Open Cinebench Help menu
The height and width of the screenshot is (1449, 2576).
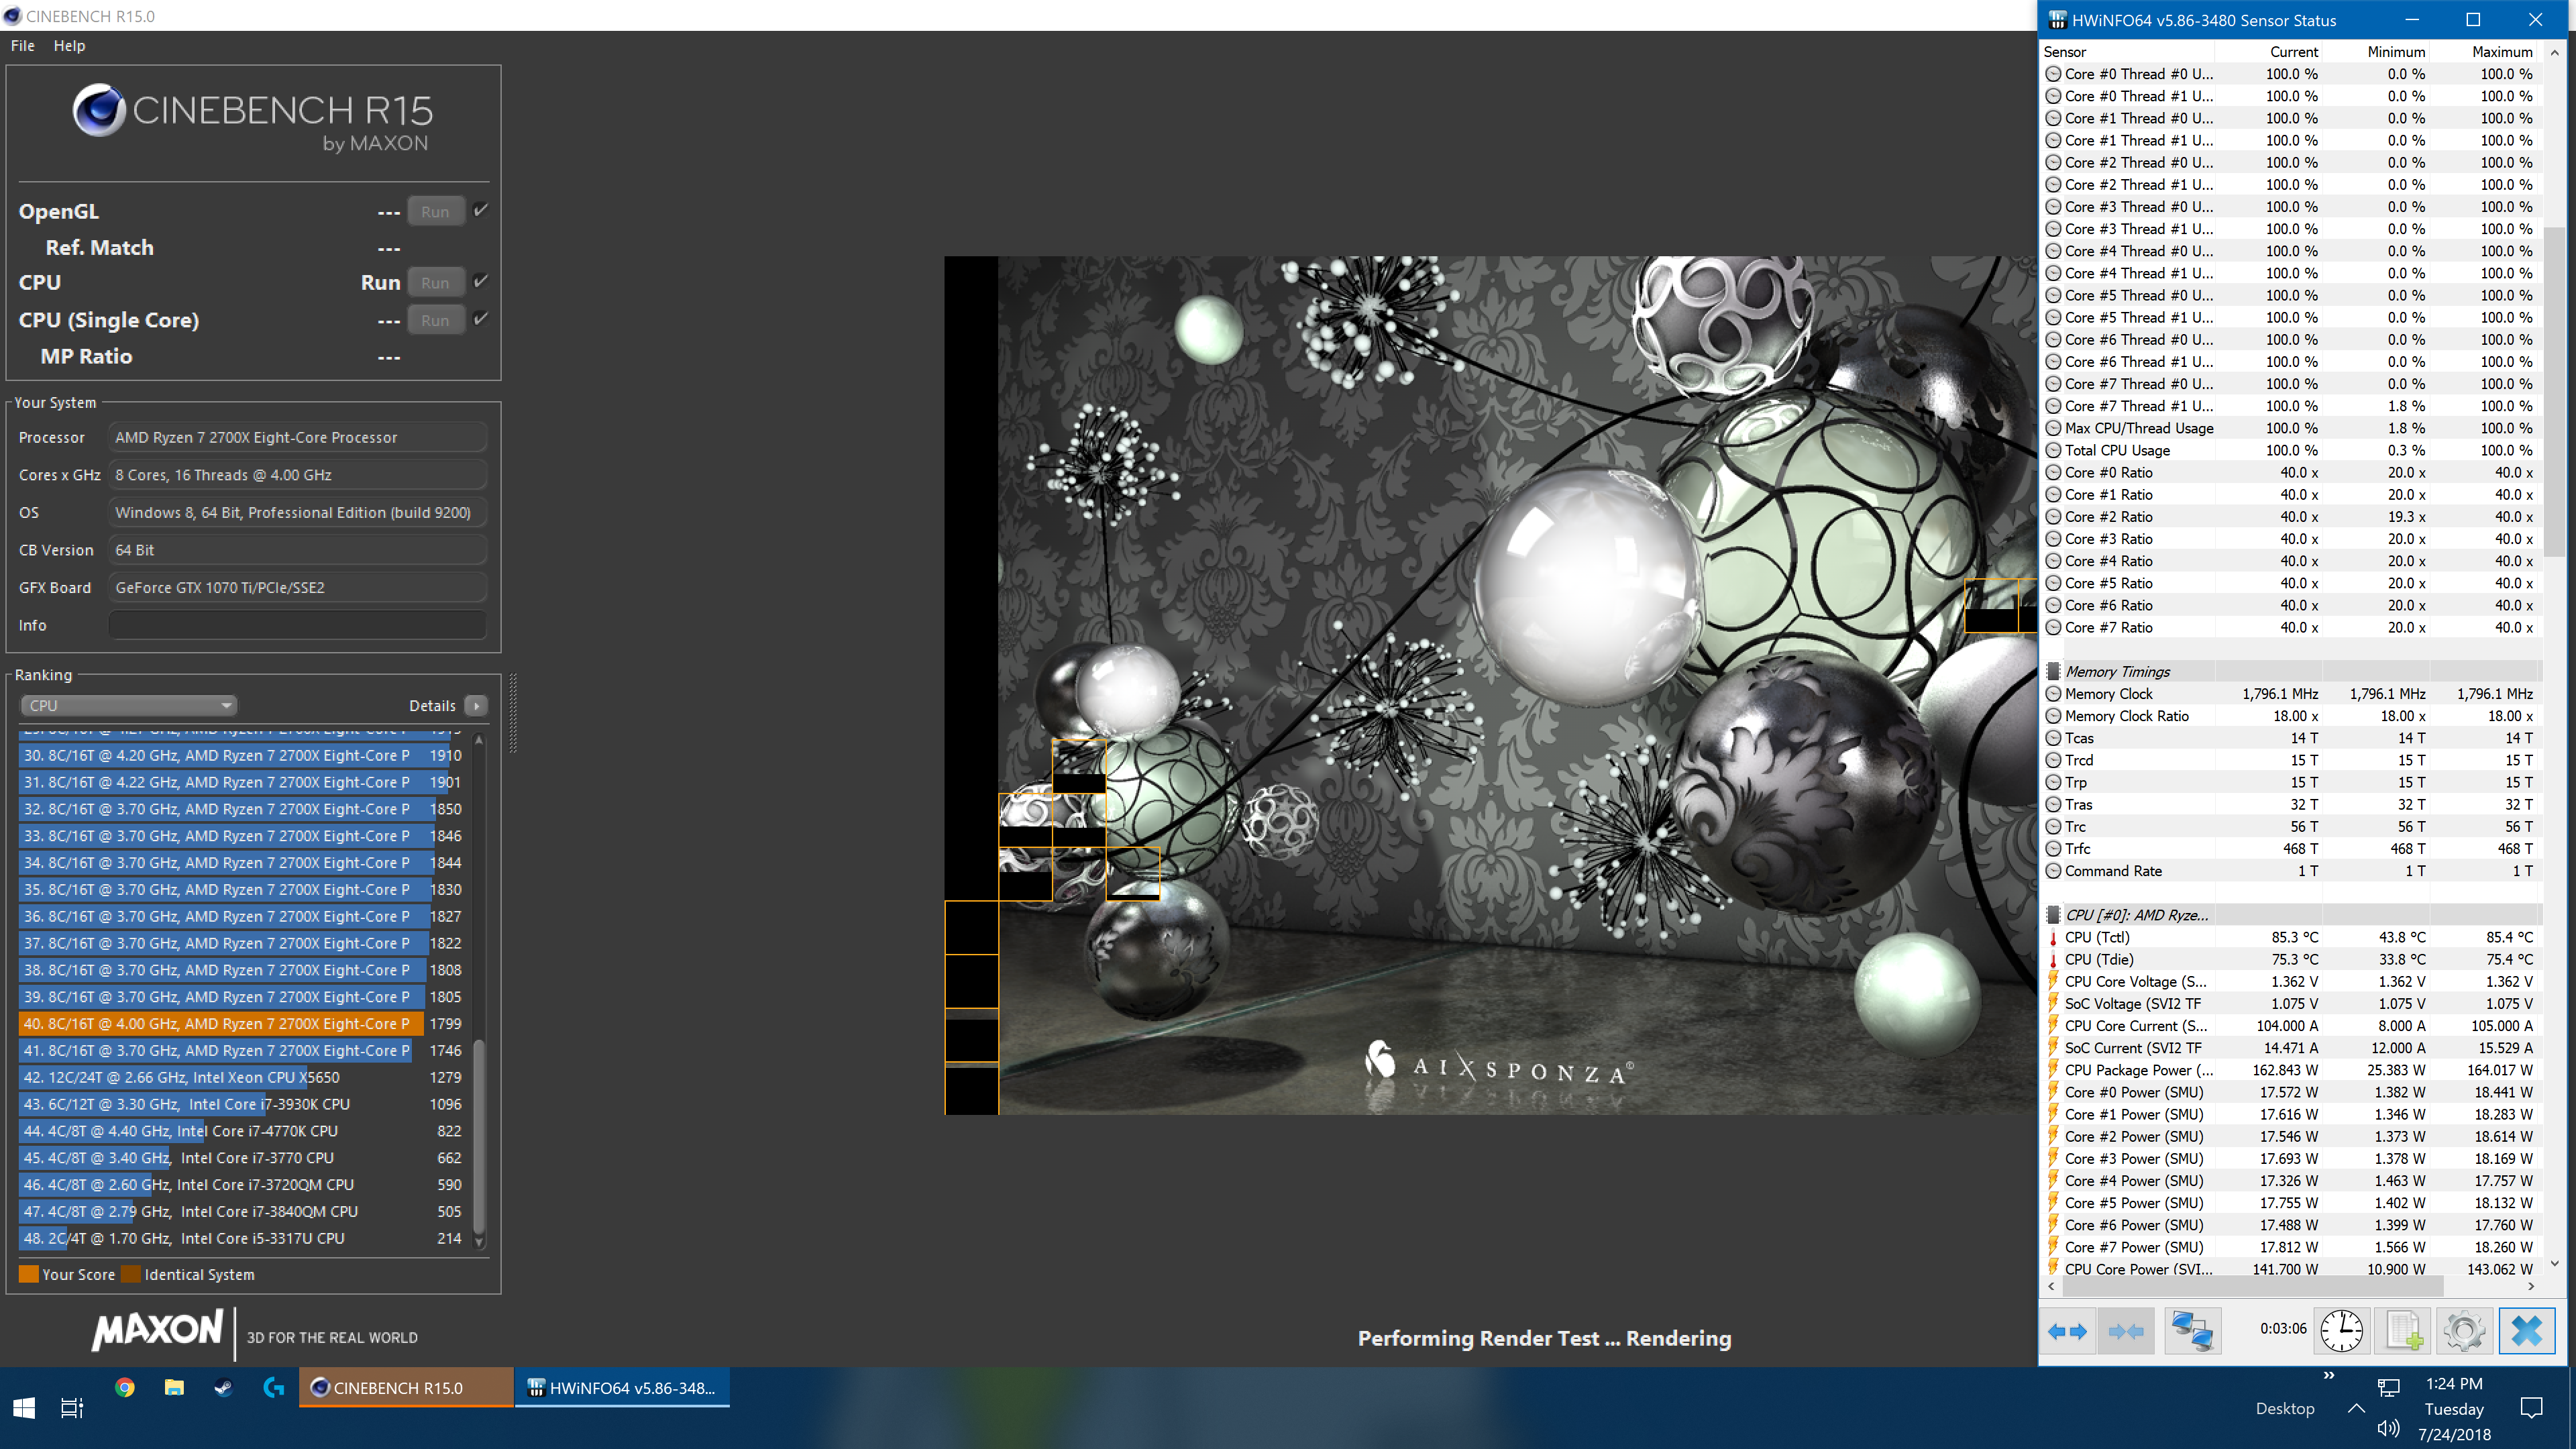(69, 45)
